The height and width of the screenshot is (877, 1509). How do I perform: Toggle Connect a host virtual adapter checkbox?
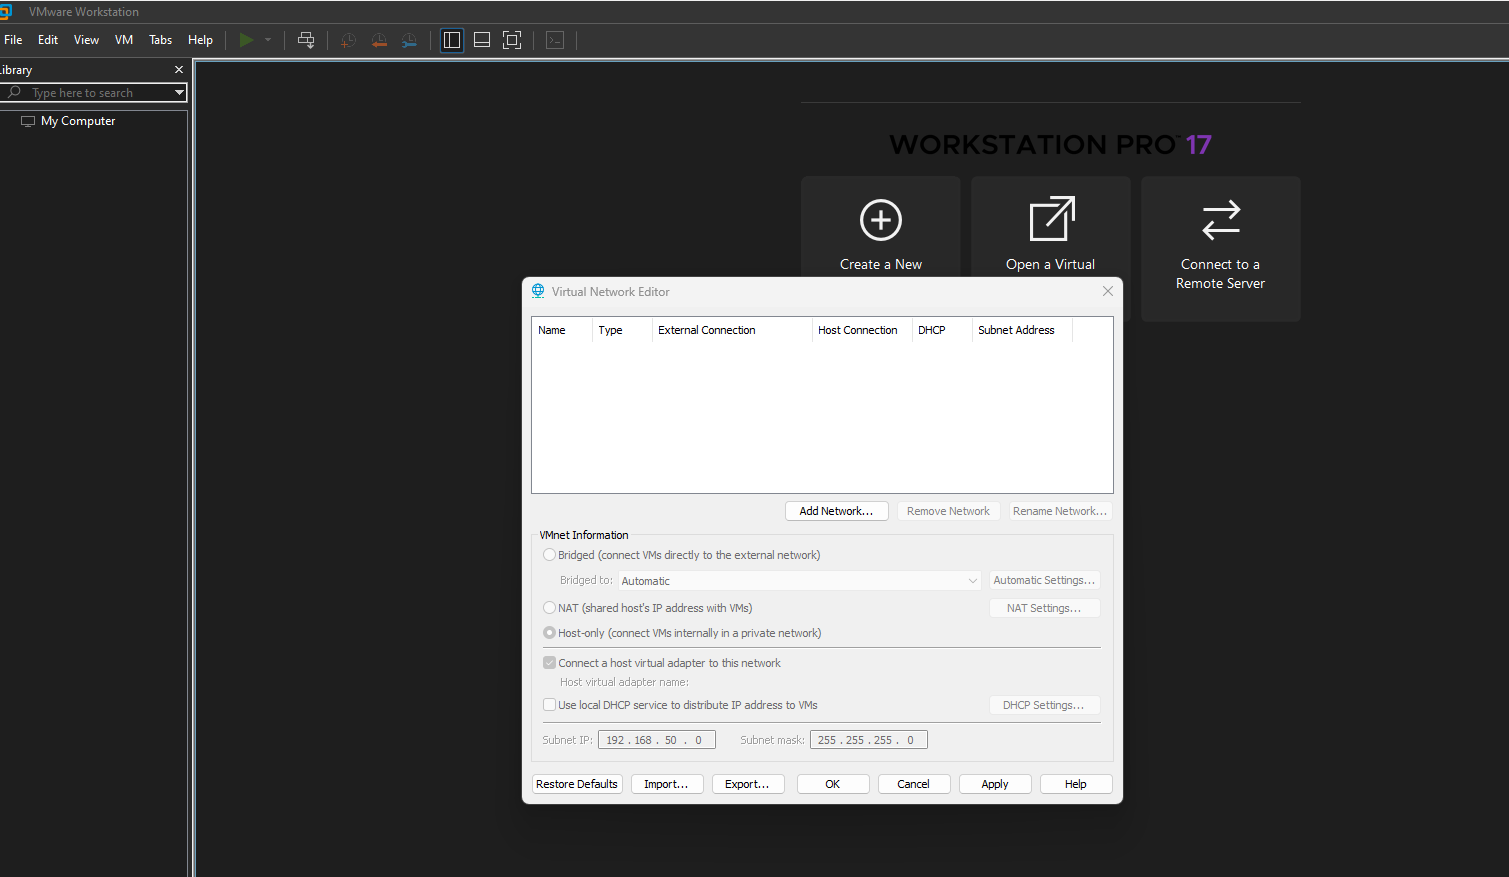coord(549,663)
